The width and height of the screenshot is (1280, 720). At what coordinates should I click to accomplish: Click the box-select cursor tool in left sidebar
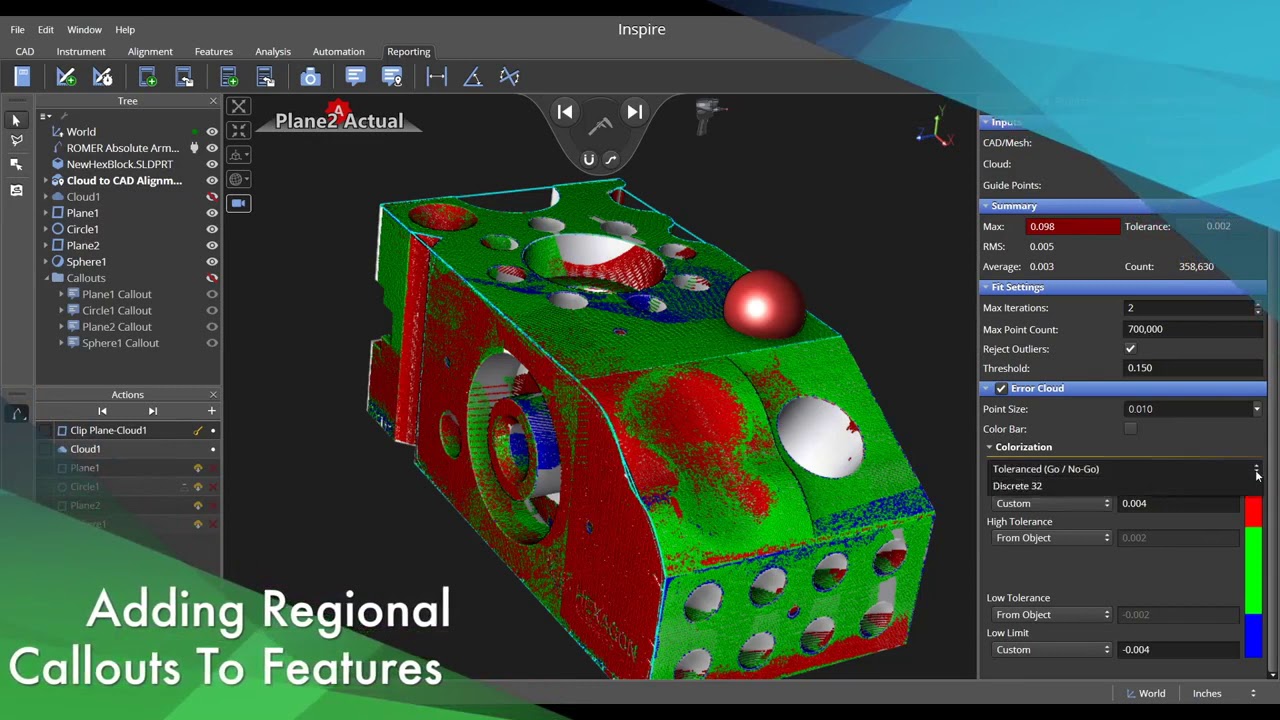pyautogui.click(x=16, y=165)
